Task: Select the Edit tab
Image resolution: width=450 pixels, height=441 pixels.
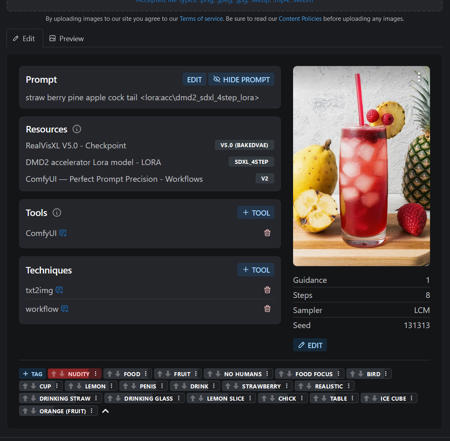Action: click(24, 39)
